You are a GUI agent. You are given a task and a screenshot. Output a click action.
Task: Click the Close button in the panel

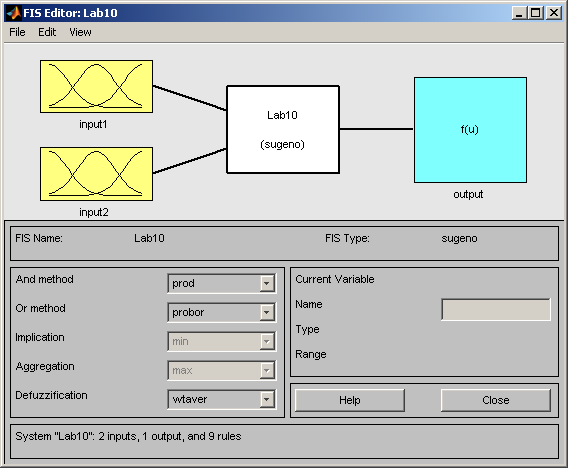point(496,400)
